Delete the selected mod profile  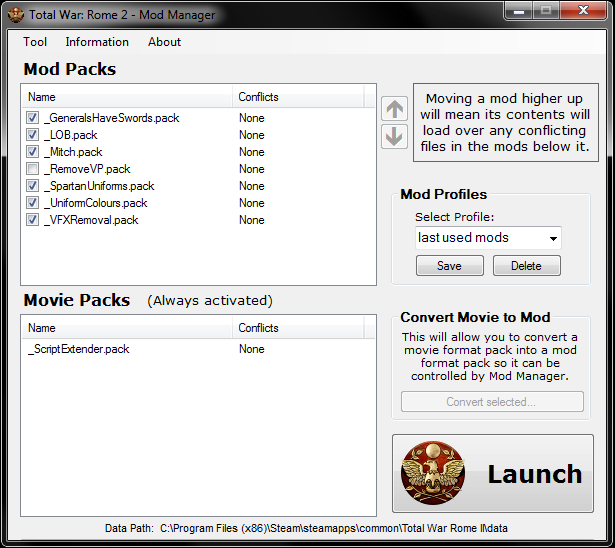click(527, 266)
